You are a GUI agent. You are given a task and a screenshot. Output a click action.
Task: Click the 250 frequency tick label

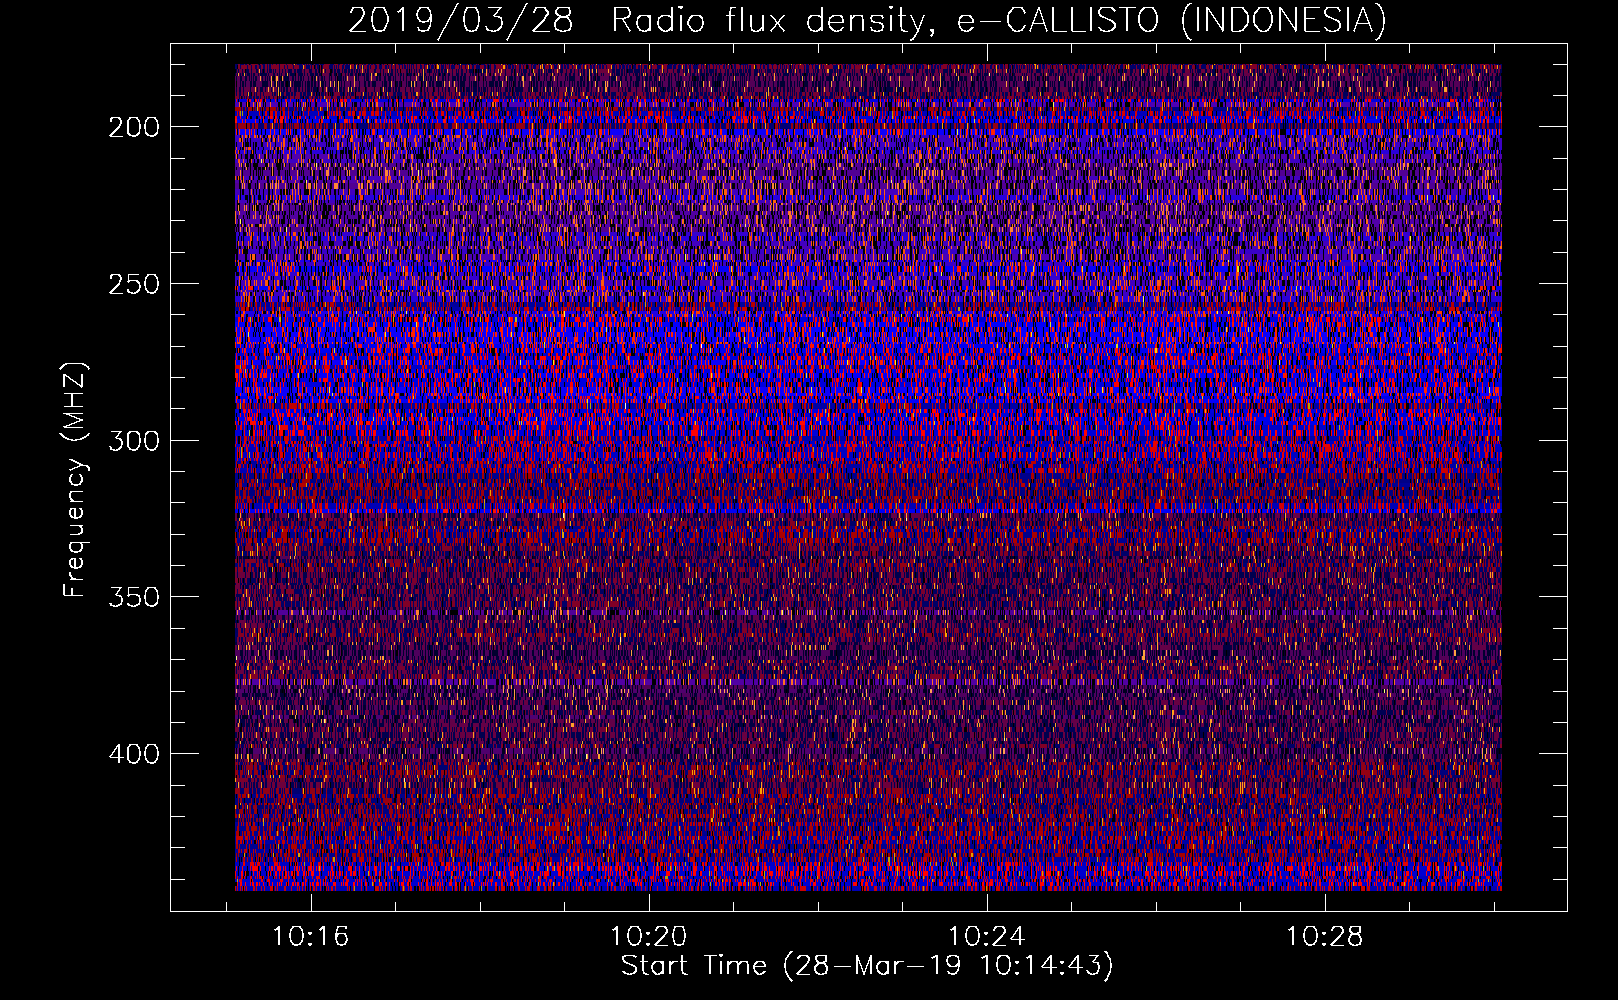tap(134, 284)
